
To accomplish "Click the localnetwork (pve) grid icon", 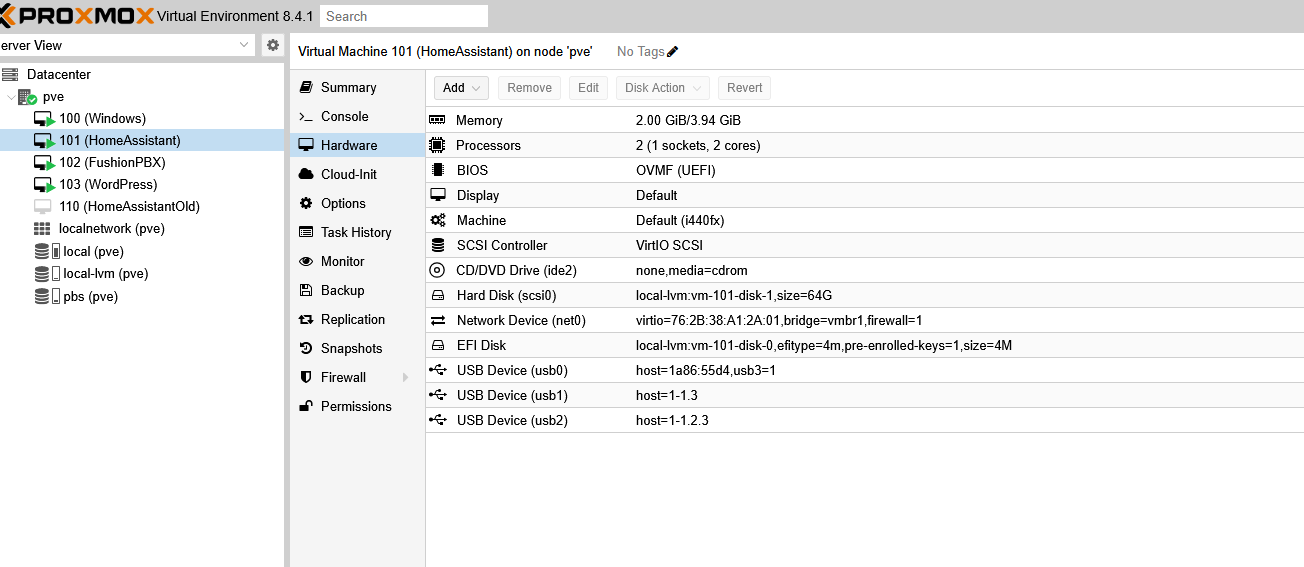I will (x=42, y=229).
